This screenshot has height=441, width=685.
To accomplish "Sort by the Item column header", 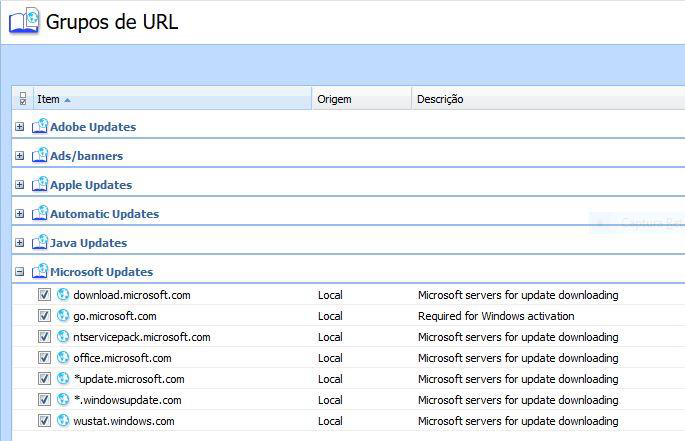I will pos(172,99).
